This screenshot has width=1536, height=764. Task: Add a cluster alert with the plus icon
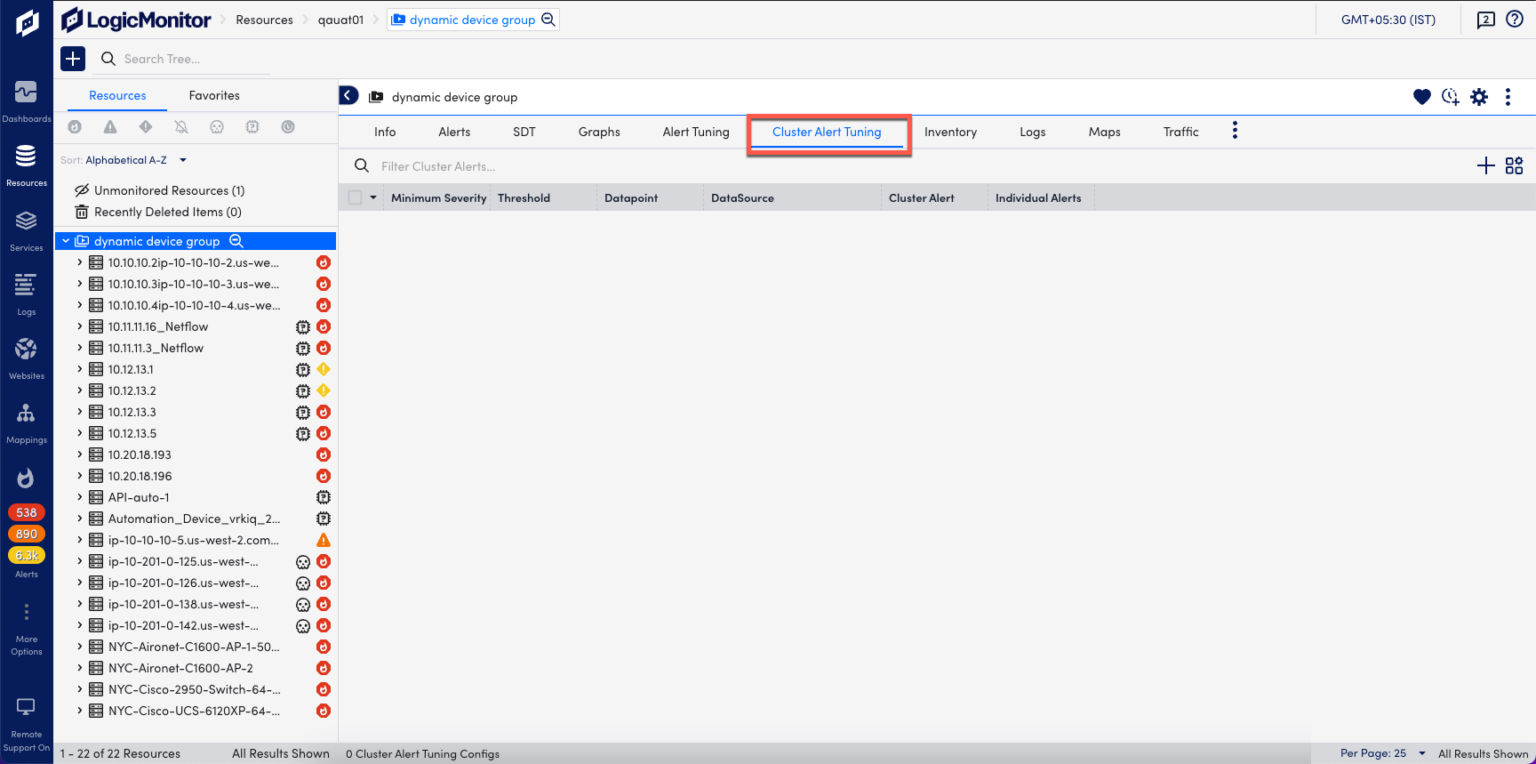[x=1485, y=166]
